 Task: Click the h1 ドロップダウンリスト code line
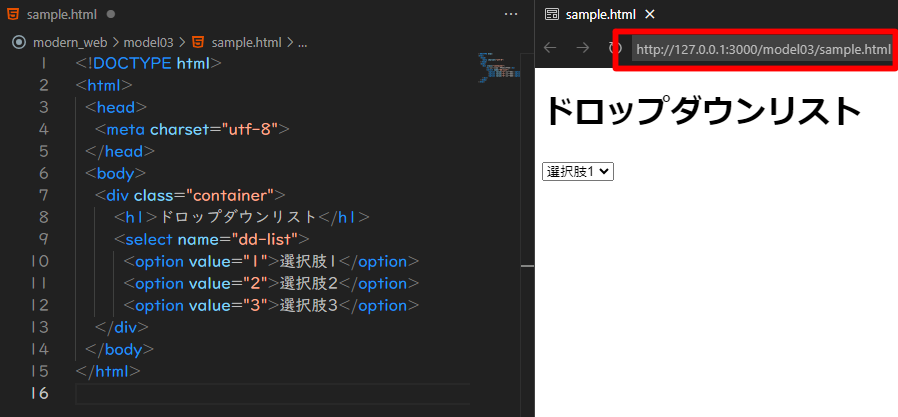pyautogui.click(x=242, y=217)
